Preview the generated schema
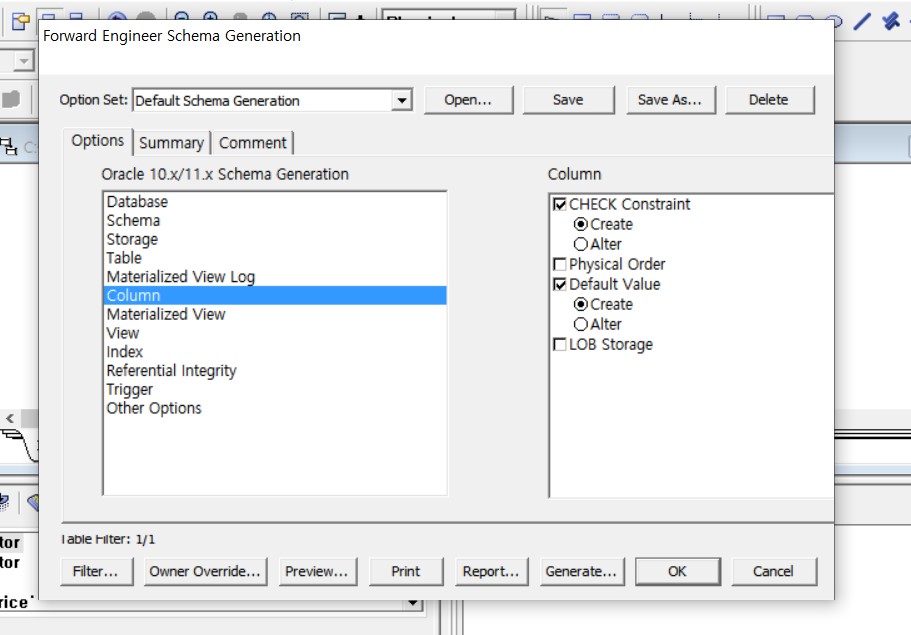 point(317,572)
